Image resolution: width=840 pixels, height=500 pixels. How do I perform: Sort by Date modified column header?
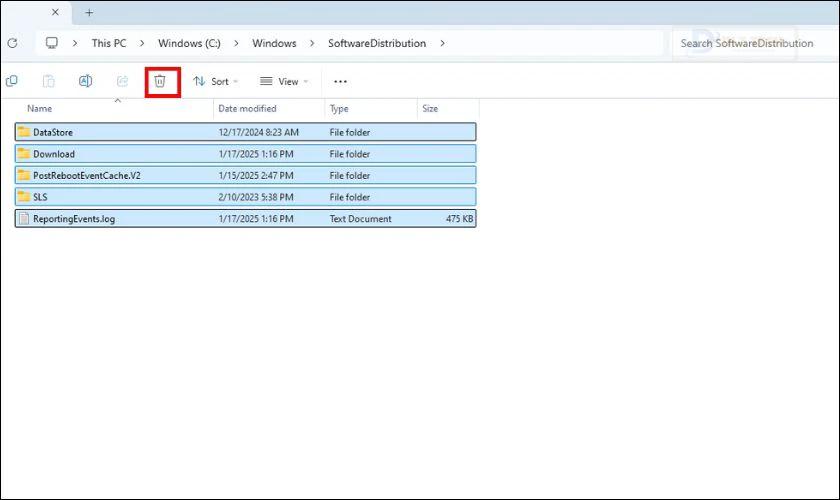[x=247, y=108]
